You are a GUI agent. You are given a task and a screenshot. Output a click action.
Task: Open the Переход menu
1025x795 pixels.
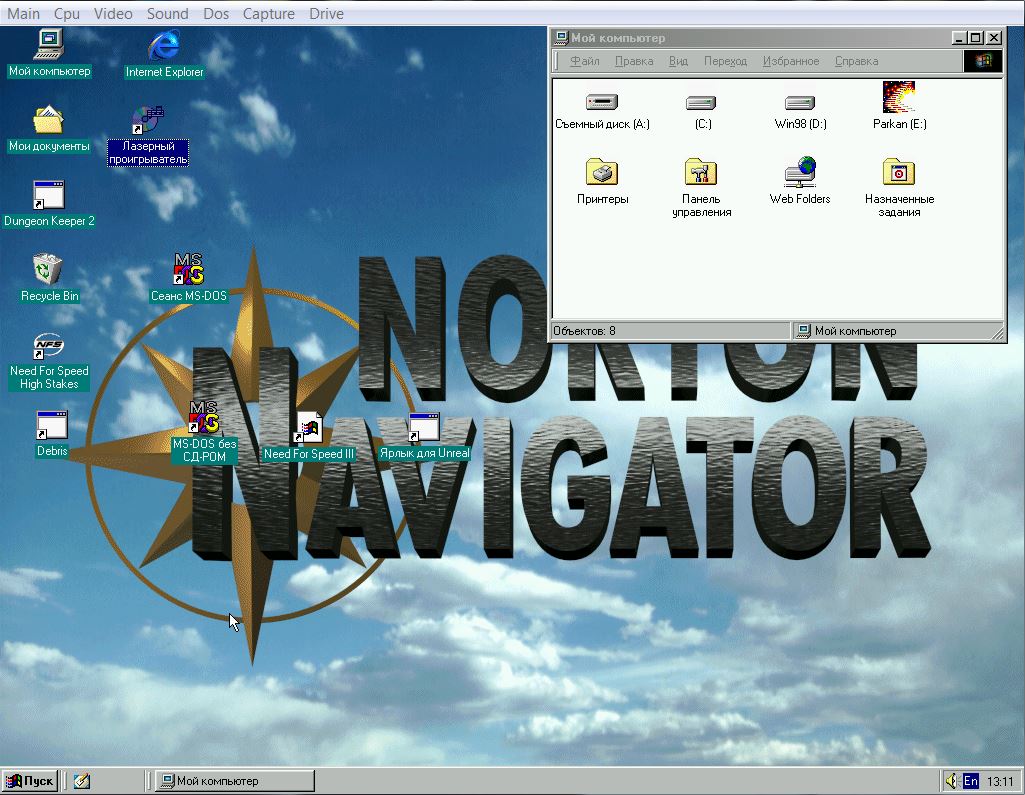click(x=726, y=61)
